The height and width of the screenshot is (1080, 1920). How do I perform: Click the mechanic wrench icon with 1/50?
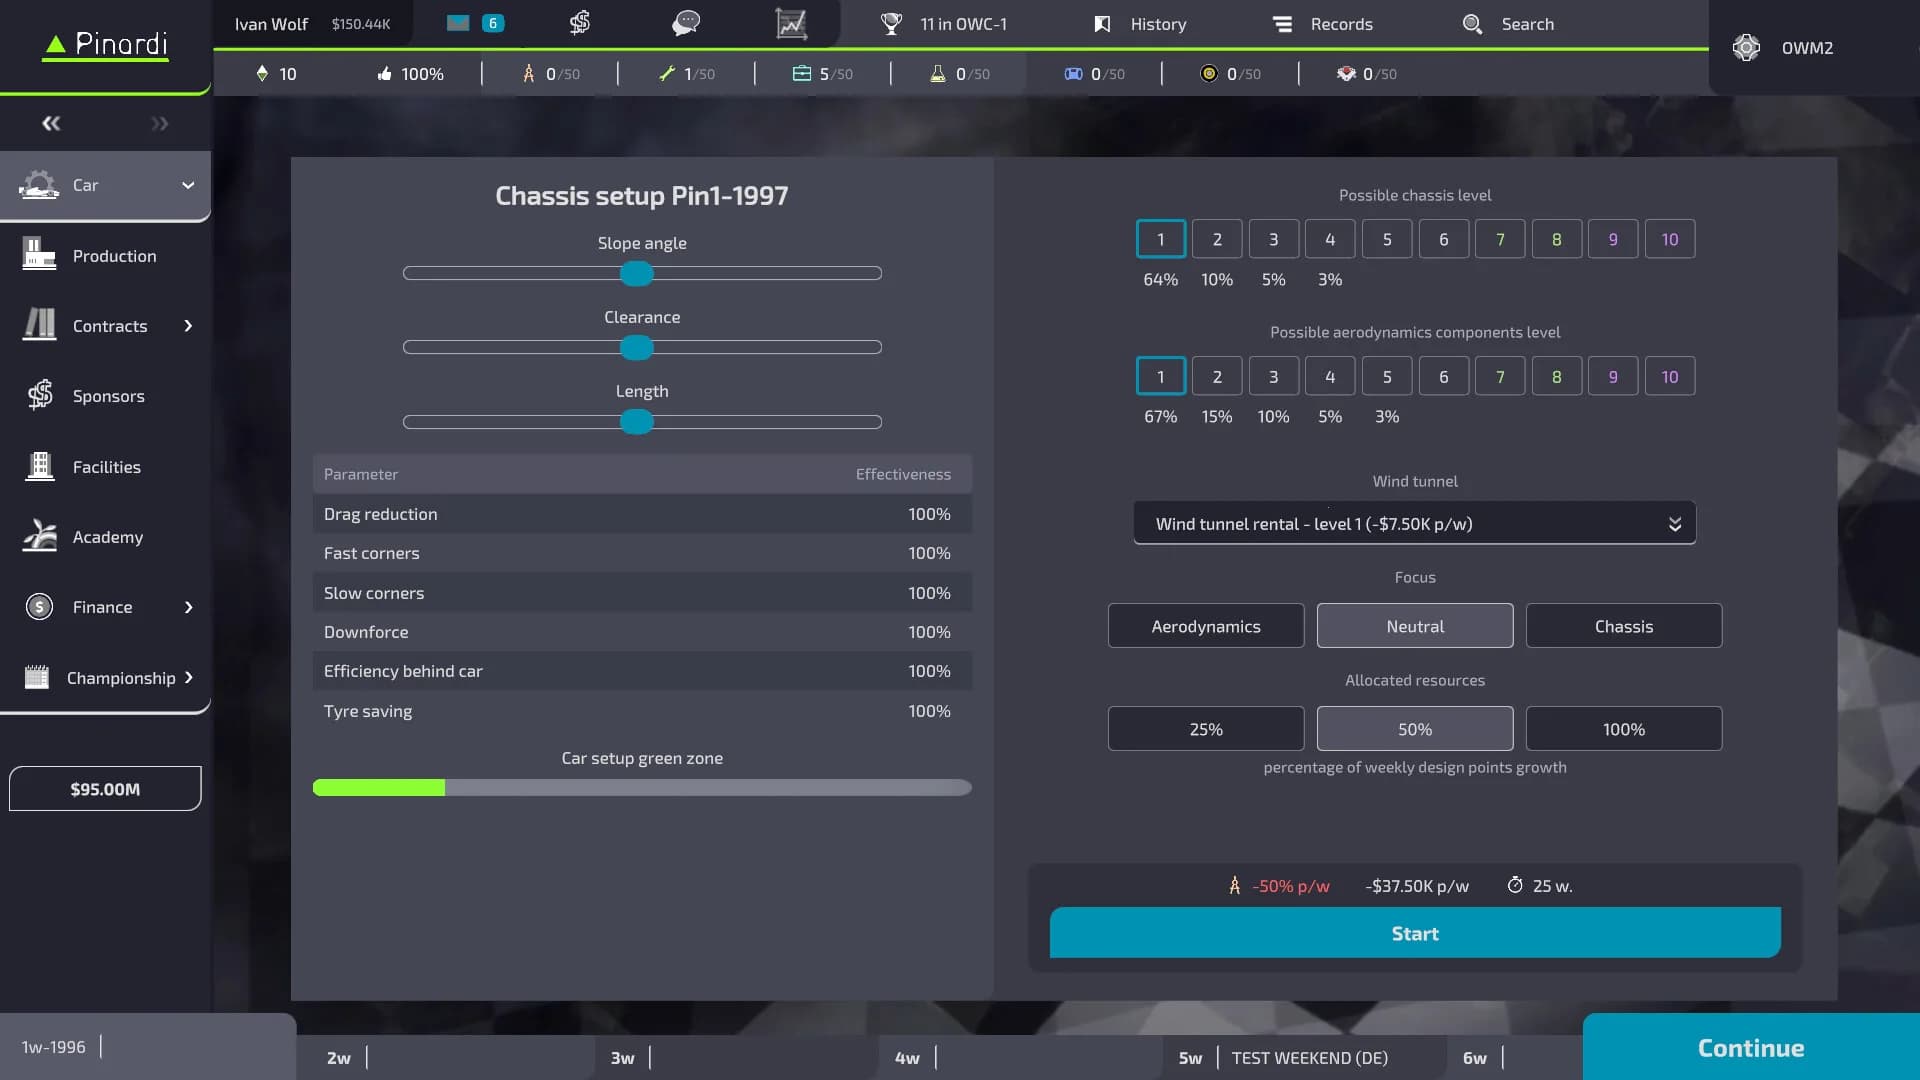click(x=667, y=74)
